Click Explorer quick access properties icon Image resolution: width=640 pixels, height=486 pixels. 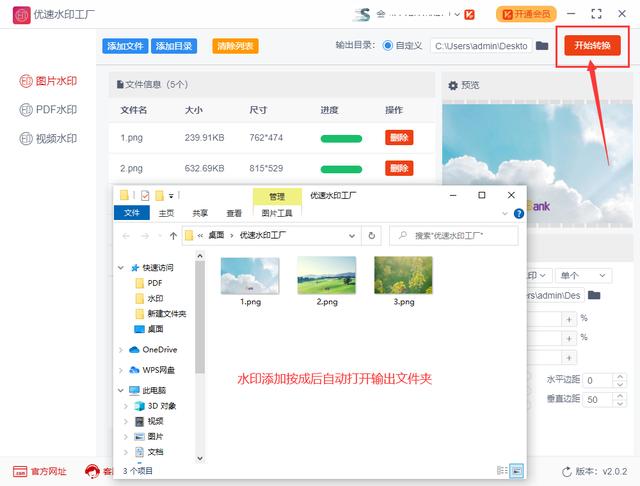coord(145,196)
